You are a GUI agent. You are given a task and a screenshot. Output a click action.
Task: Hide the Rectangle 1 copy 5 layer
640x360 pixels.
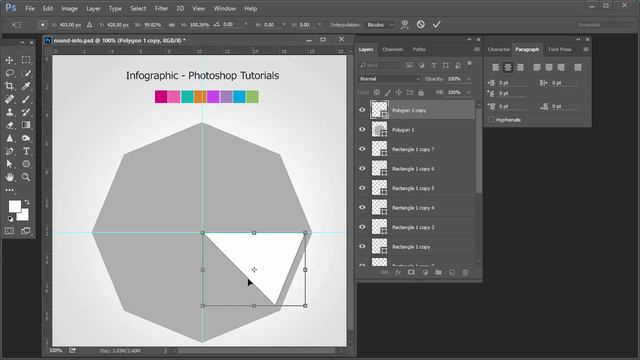362,188
